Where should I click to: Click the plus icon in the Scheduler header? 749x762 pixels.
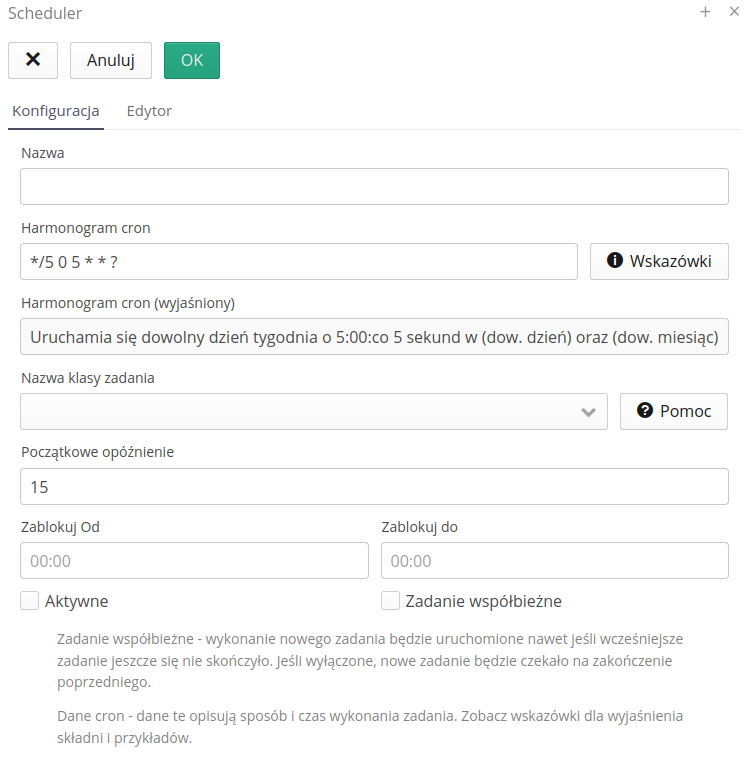coord(705,13)
